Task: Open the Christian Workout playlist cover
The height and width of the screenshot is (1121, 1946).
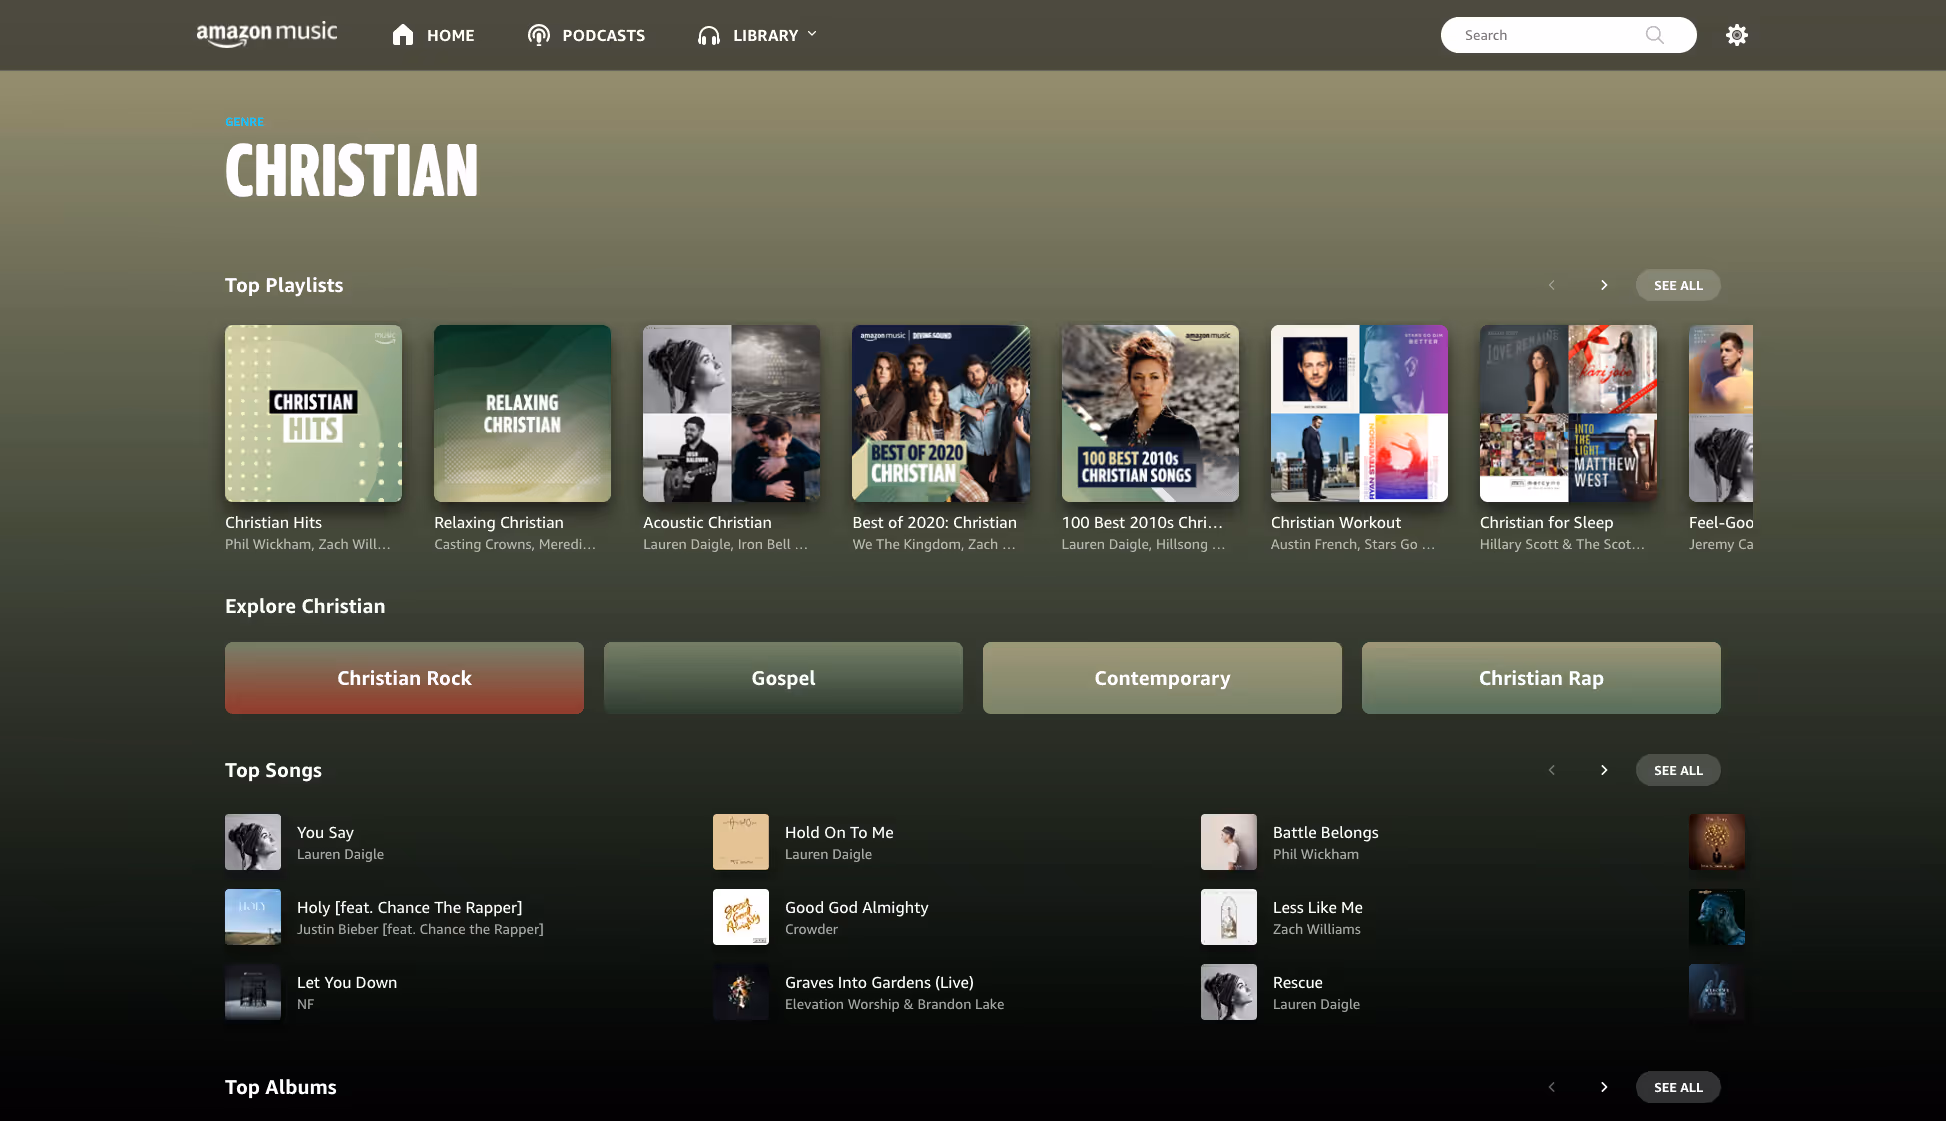Action: tap(1359, 413)
